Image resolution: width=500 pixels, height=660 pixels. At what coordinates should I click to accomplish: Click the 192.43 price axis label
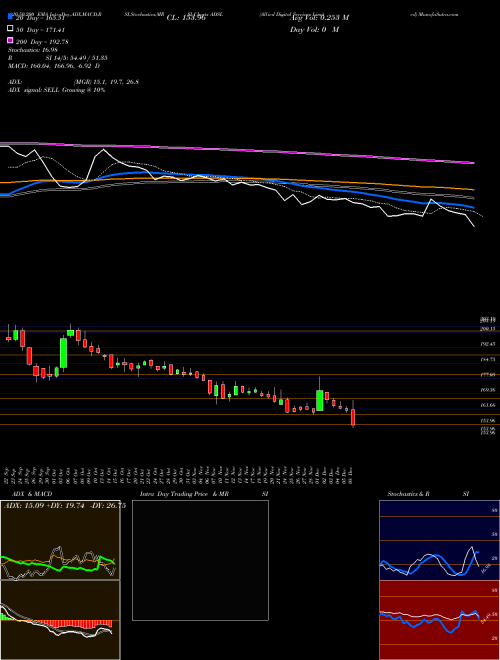coord(487,344)
